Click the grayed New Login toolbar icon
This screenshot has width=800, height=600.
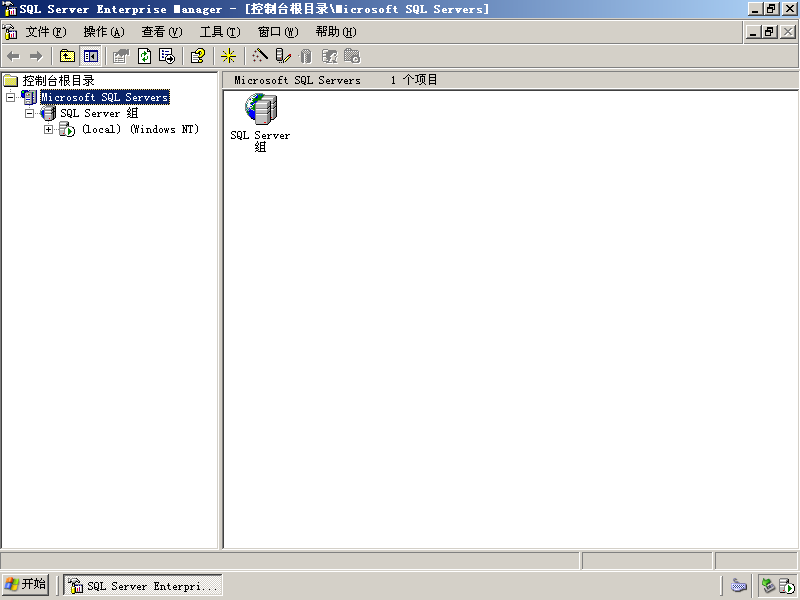click(x=329, y=56)
